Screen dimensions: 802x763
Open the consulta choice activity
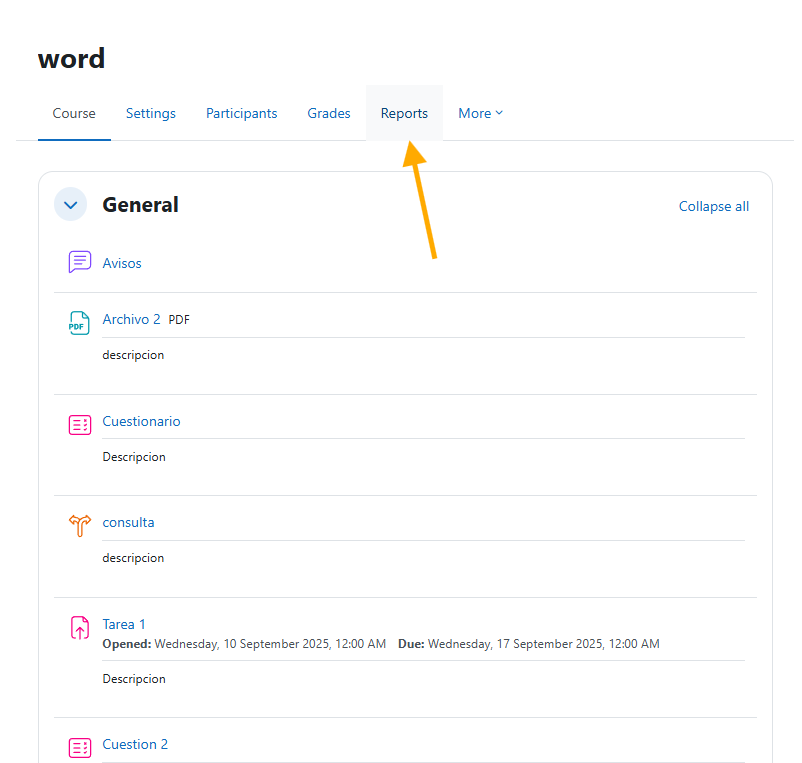pos(128,522)
